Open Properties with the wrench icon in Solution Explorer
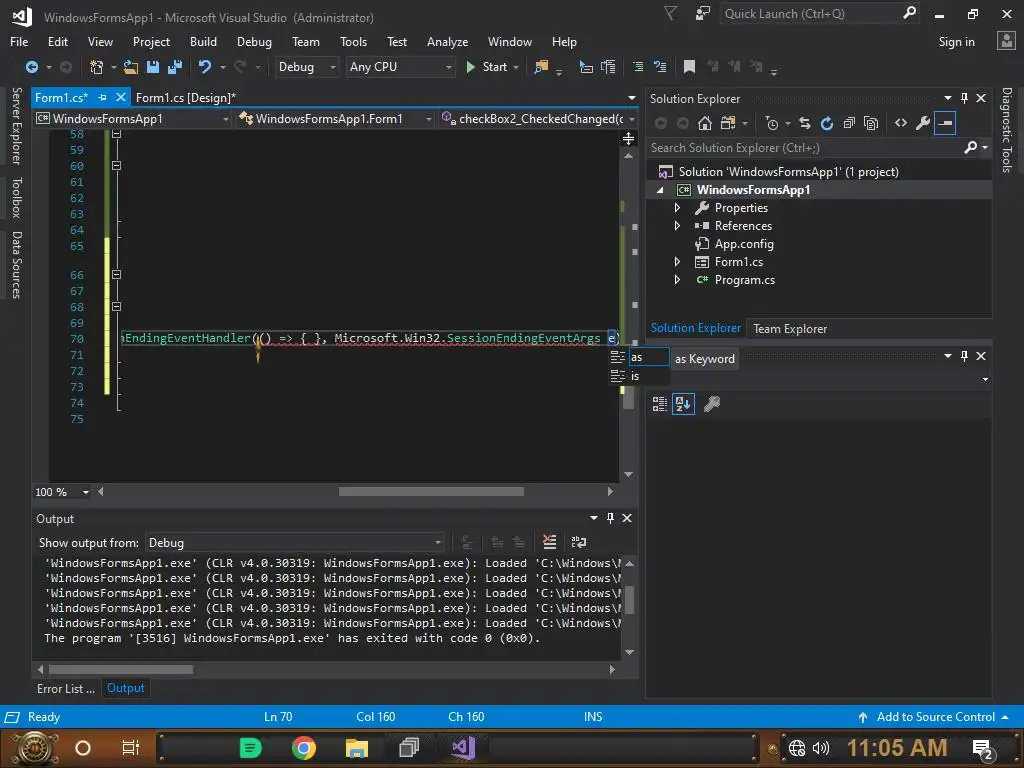Image resolution: width=1024 pixels, height=768 pixels. [x=923, y=123]
